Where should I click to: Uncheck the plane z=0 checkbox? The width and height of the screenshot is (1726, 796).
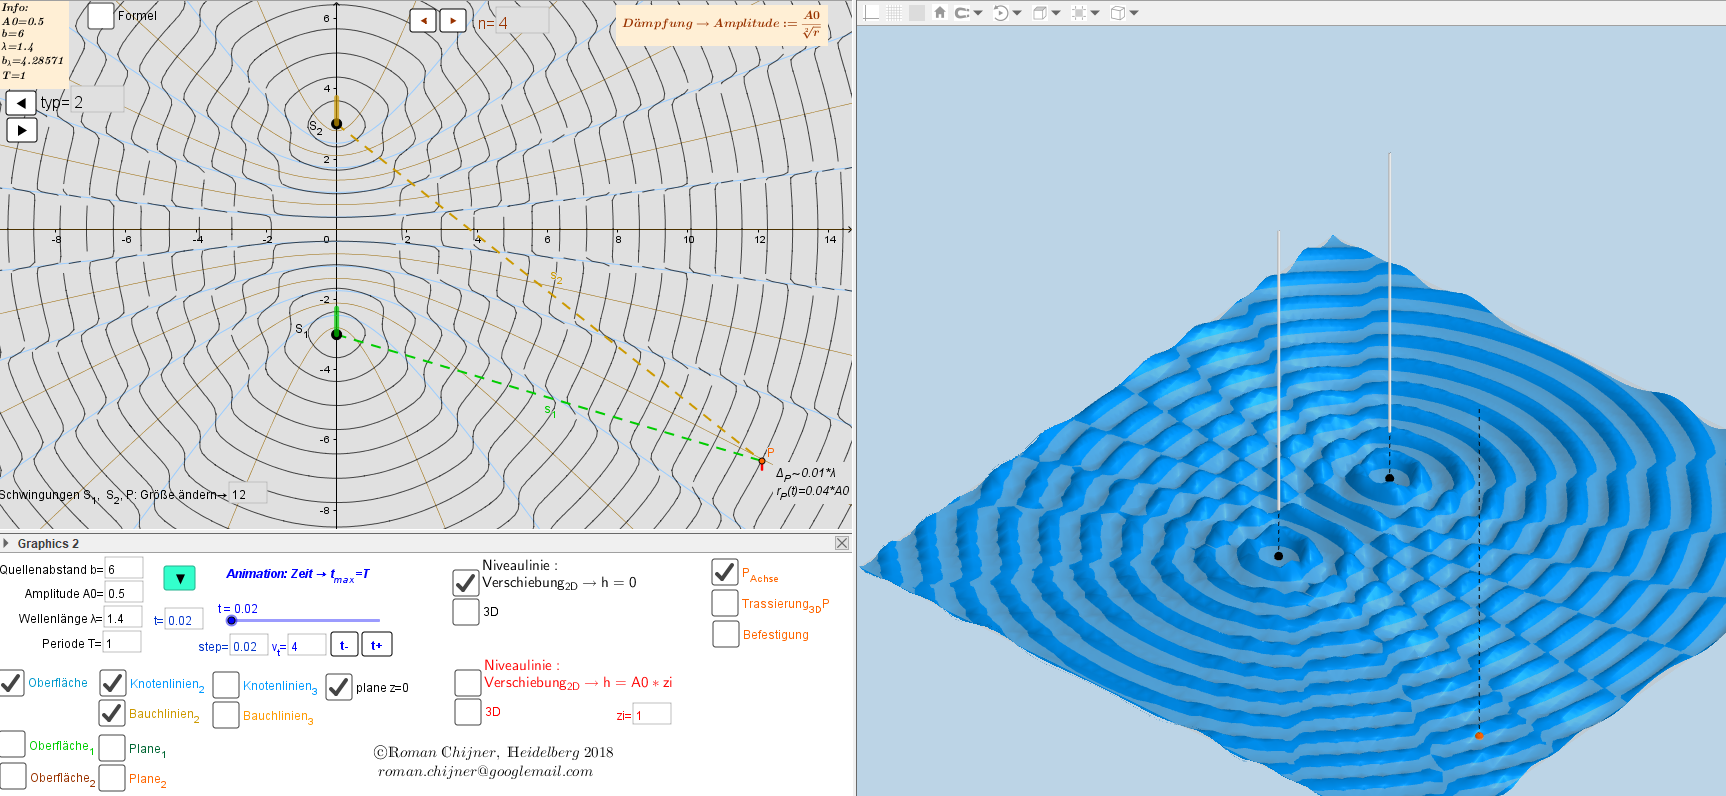click(339, 687)
